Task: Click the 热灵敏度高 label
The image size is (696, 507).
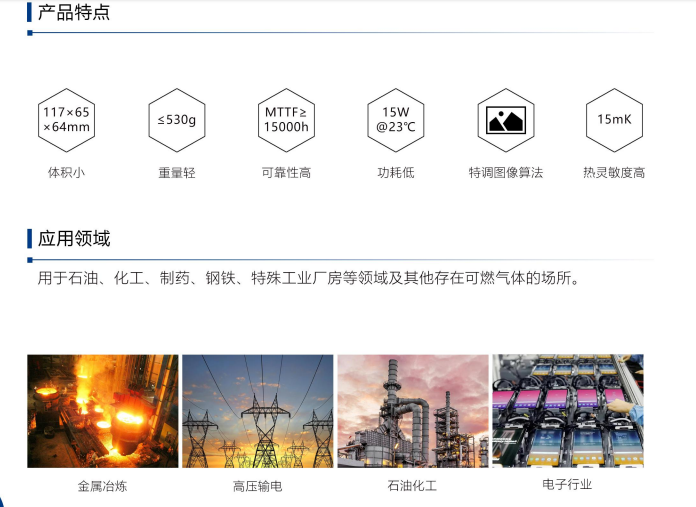Action: pos(614,173)
